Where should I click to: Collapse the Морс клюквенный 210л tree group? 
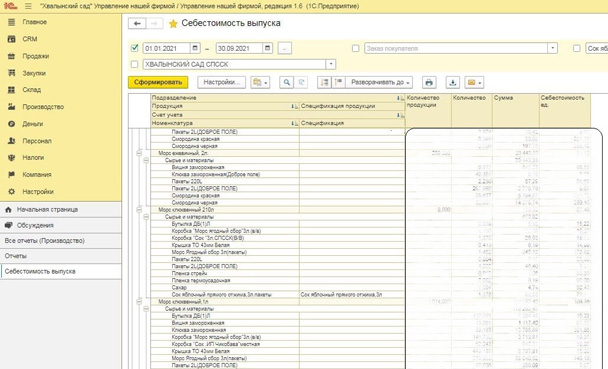(x=139, y=210)
